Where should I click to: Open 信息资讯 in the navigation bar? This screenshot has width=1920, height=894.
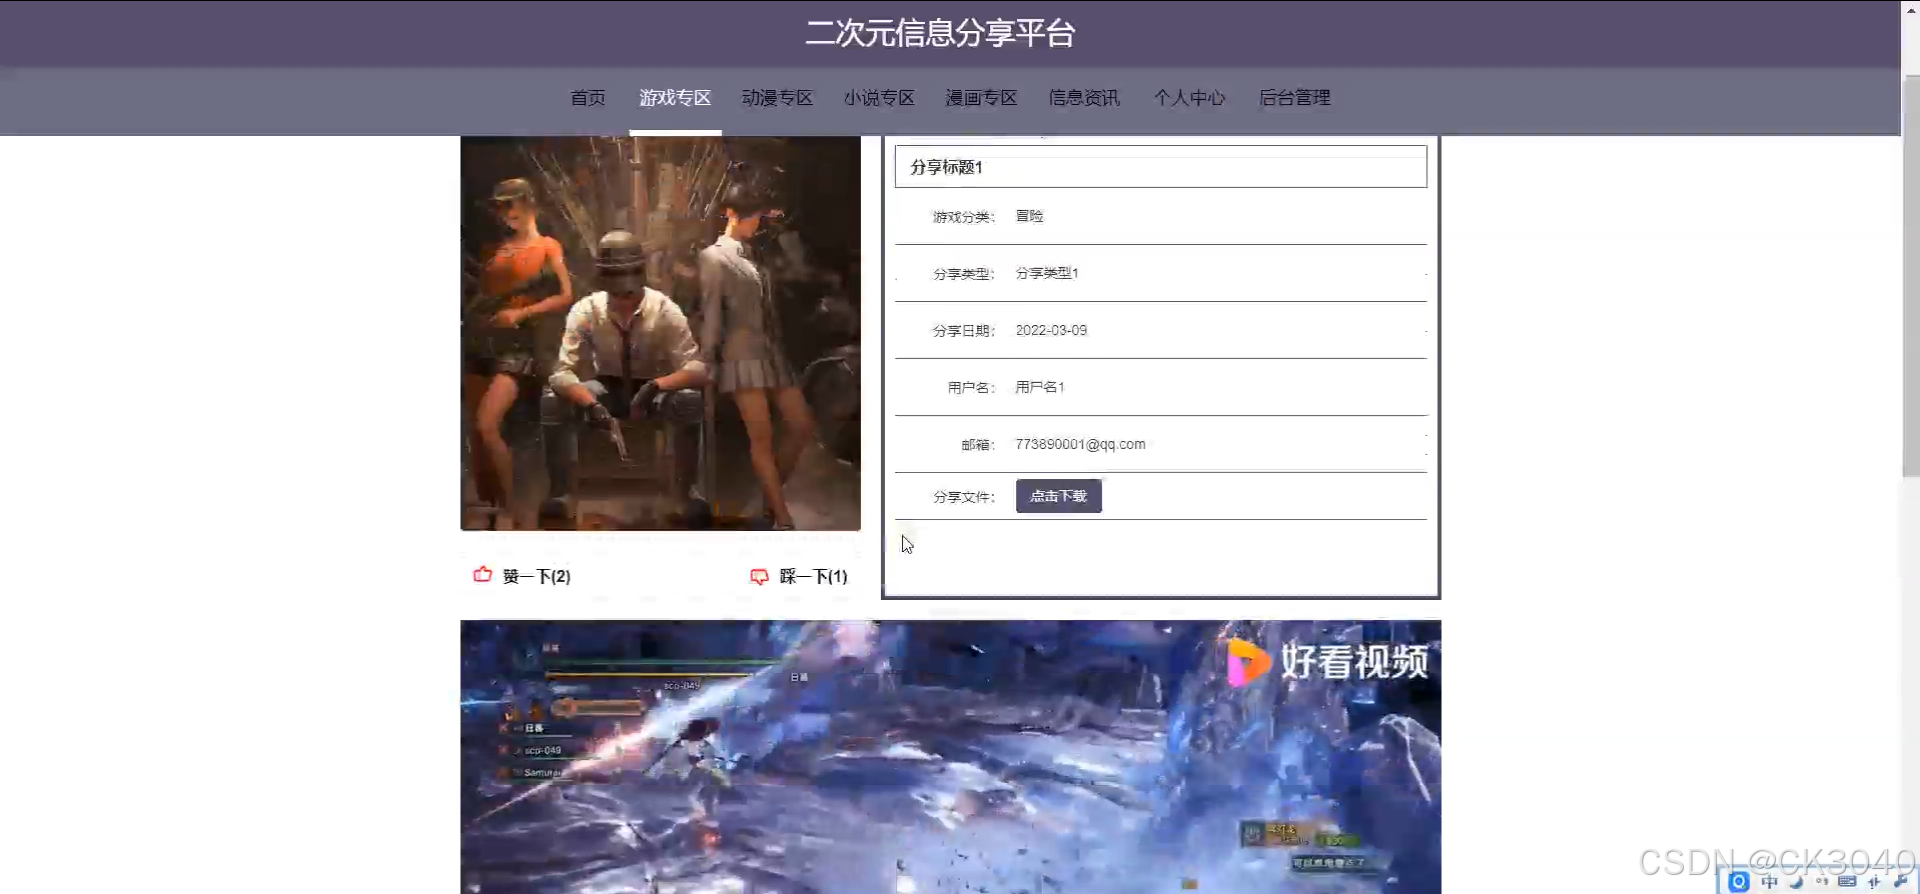point(1084,98)
